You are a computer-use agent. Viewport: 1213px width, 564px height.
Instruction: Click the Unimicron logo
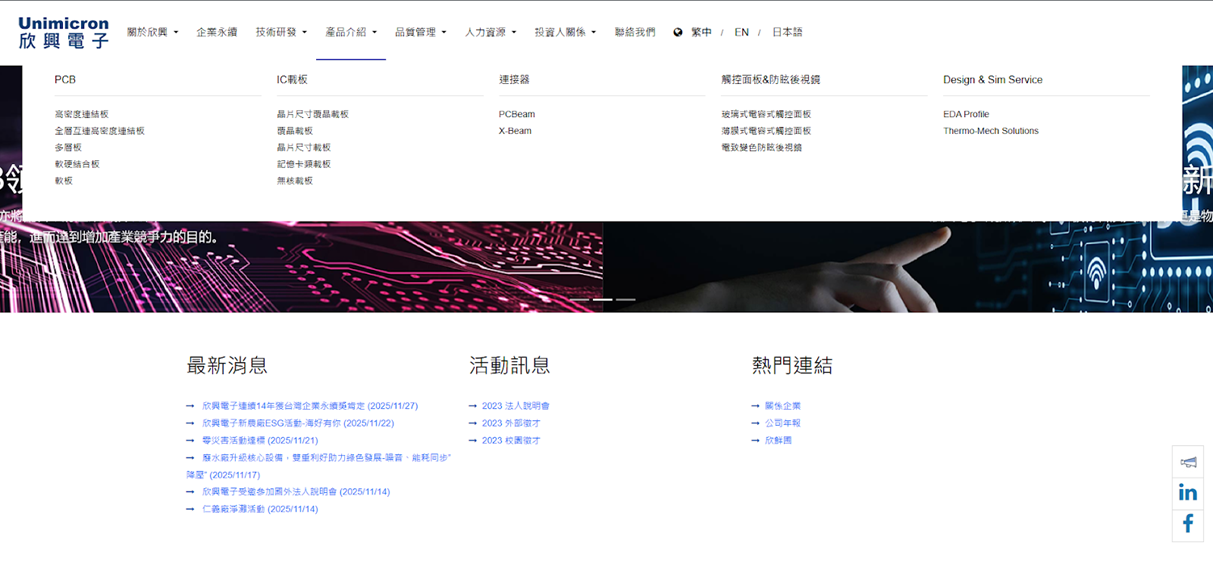(x=63, y=32)
